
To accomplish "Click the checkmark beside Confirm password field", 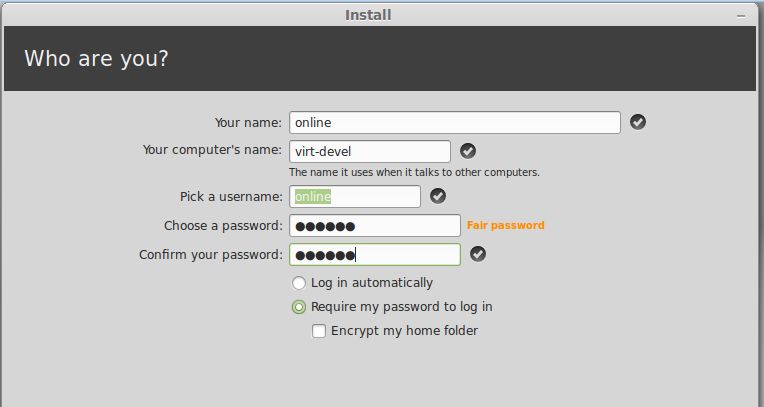I will point(478,254).
